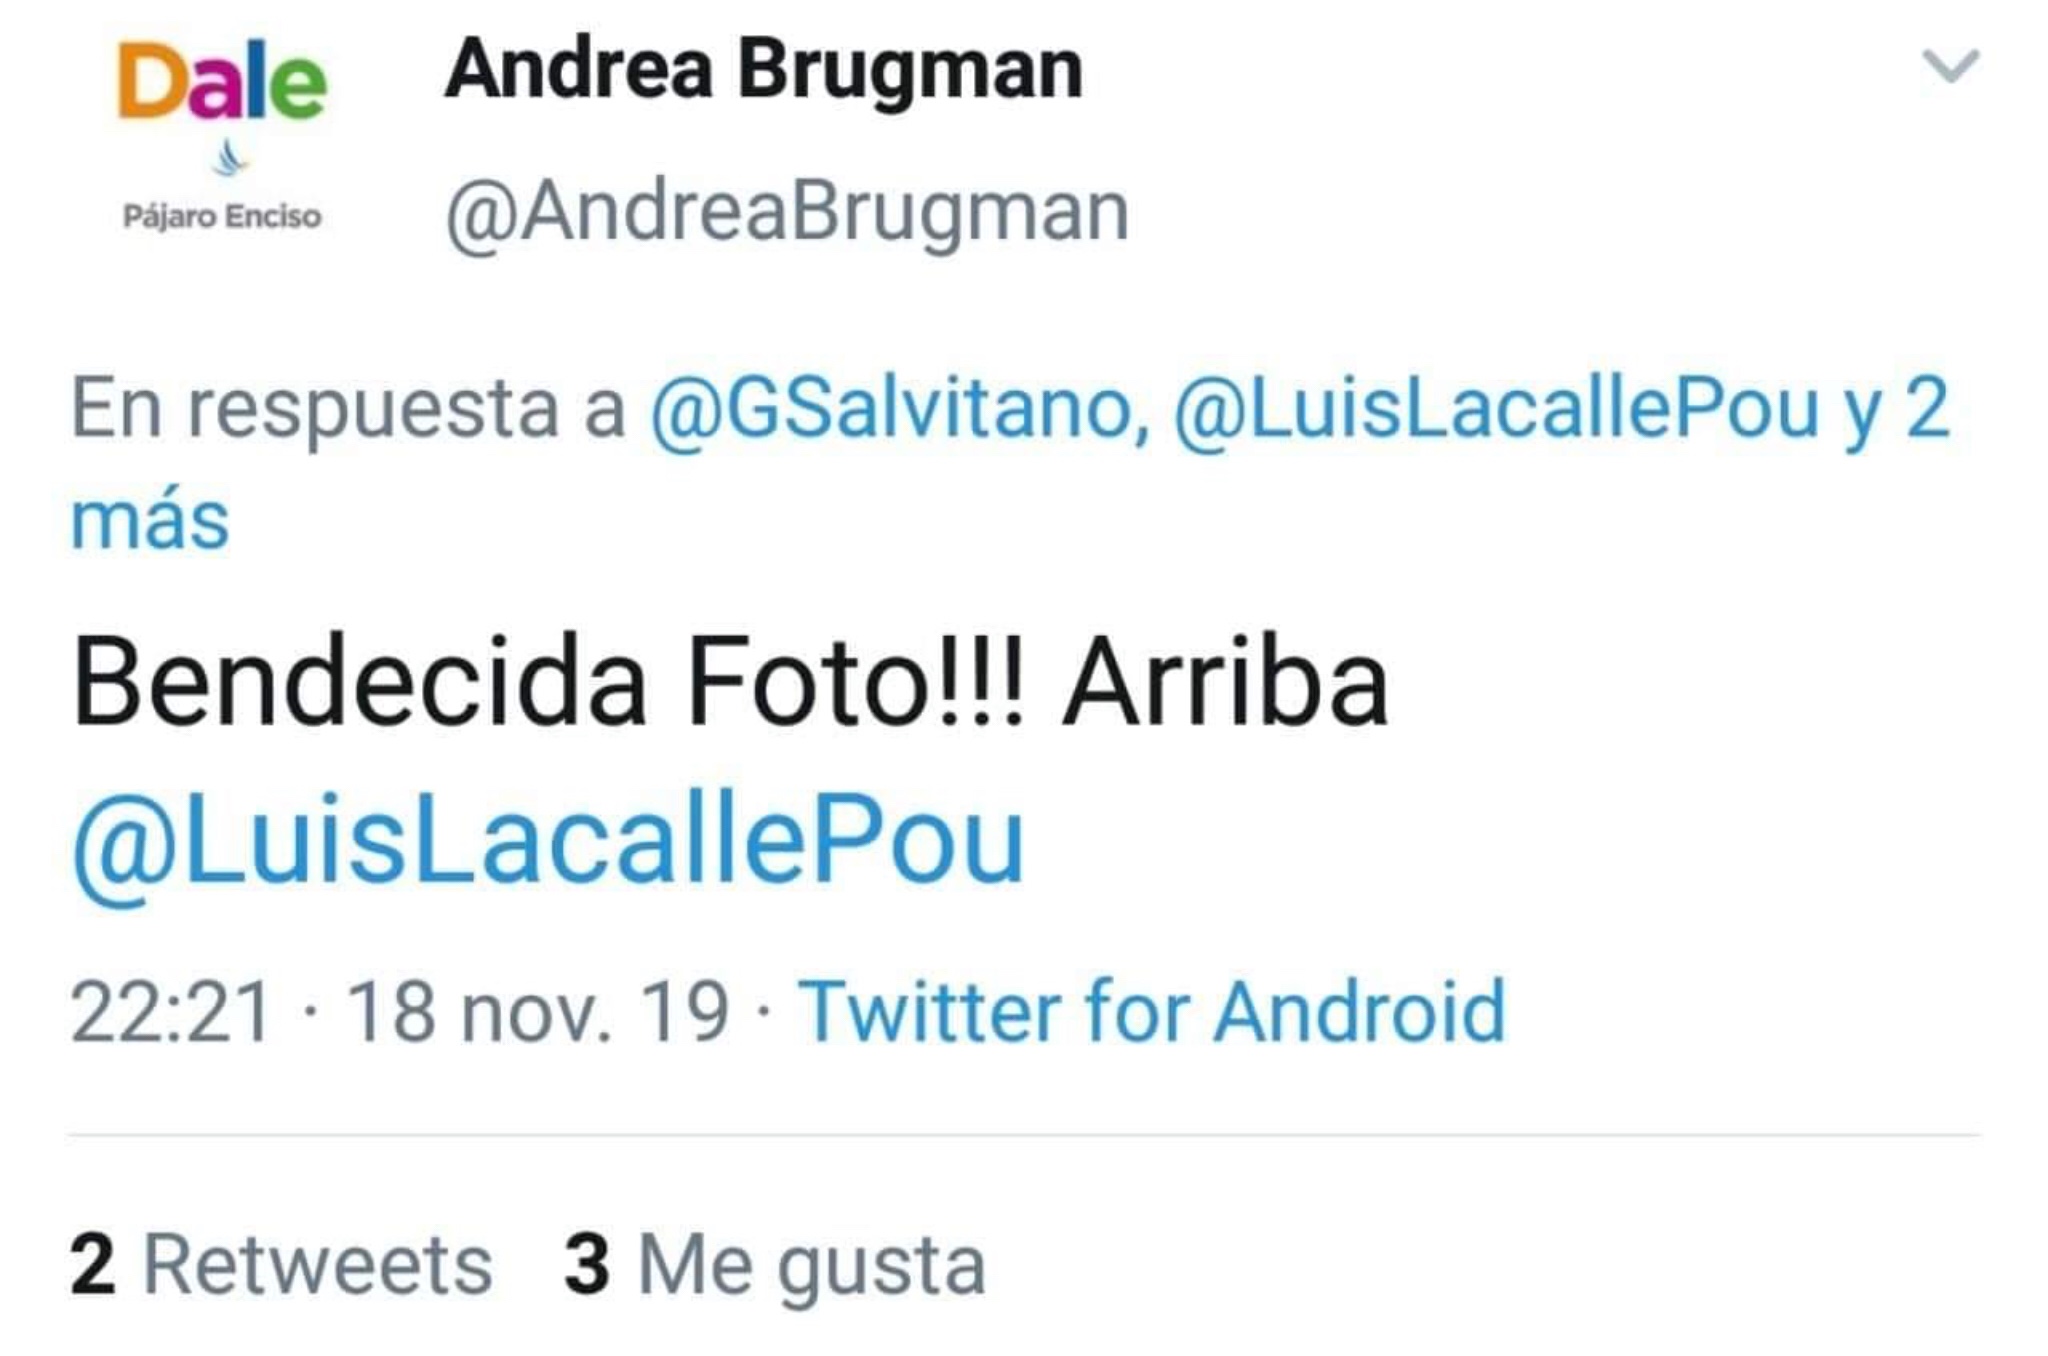Open the Dale Pájaro Enciso profile avatar
Screen dimensions: 2048x1356
point(222,135)
